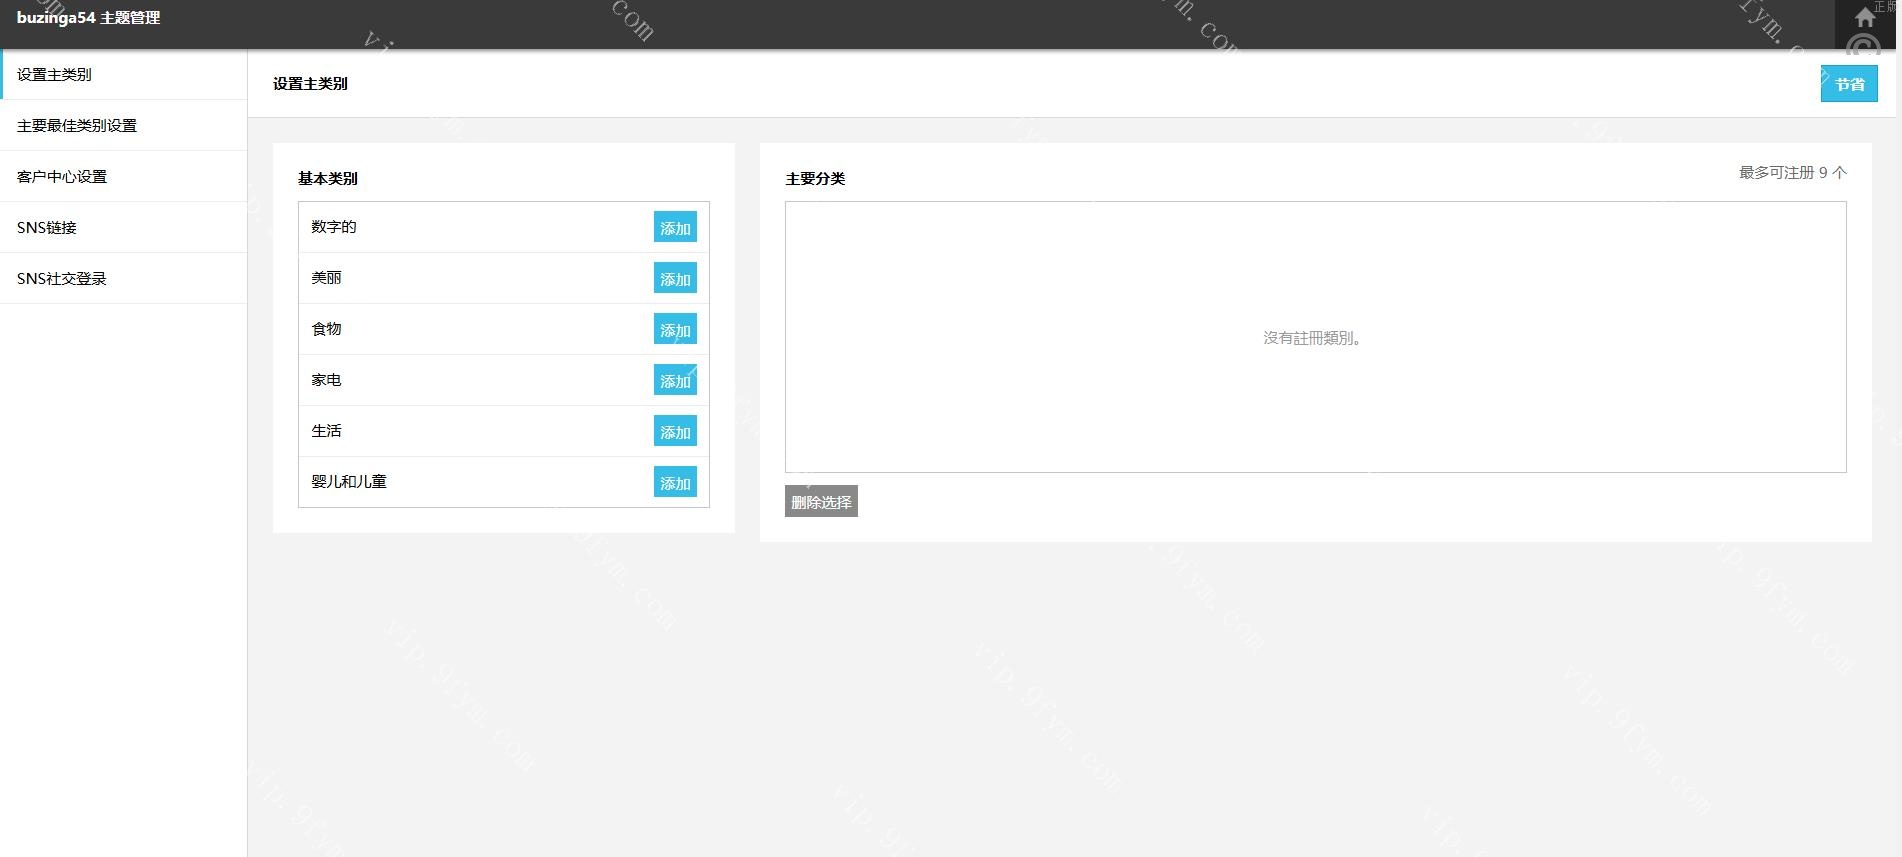Add the 生活 category
This screenshot has width=1902, height=857.
(675, 432)
